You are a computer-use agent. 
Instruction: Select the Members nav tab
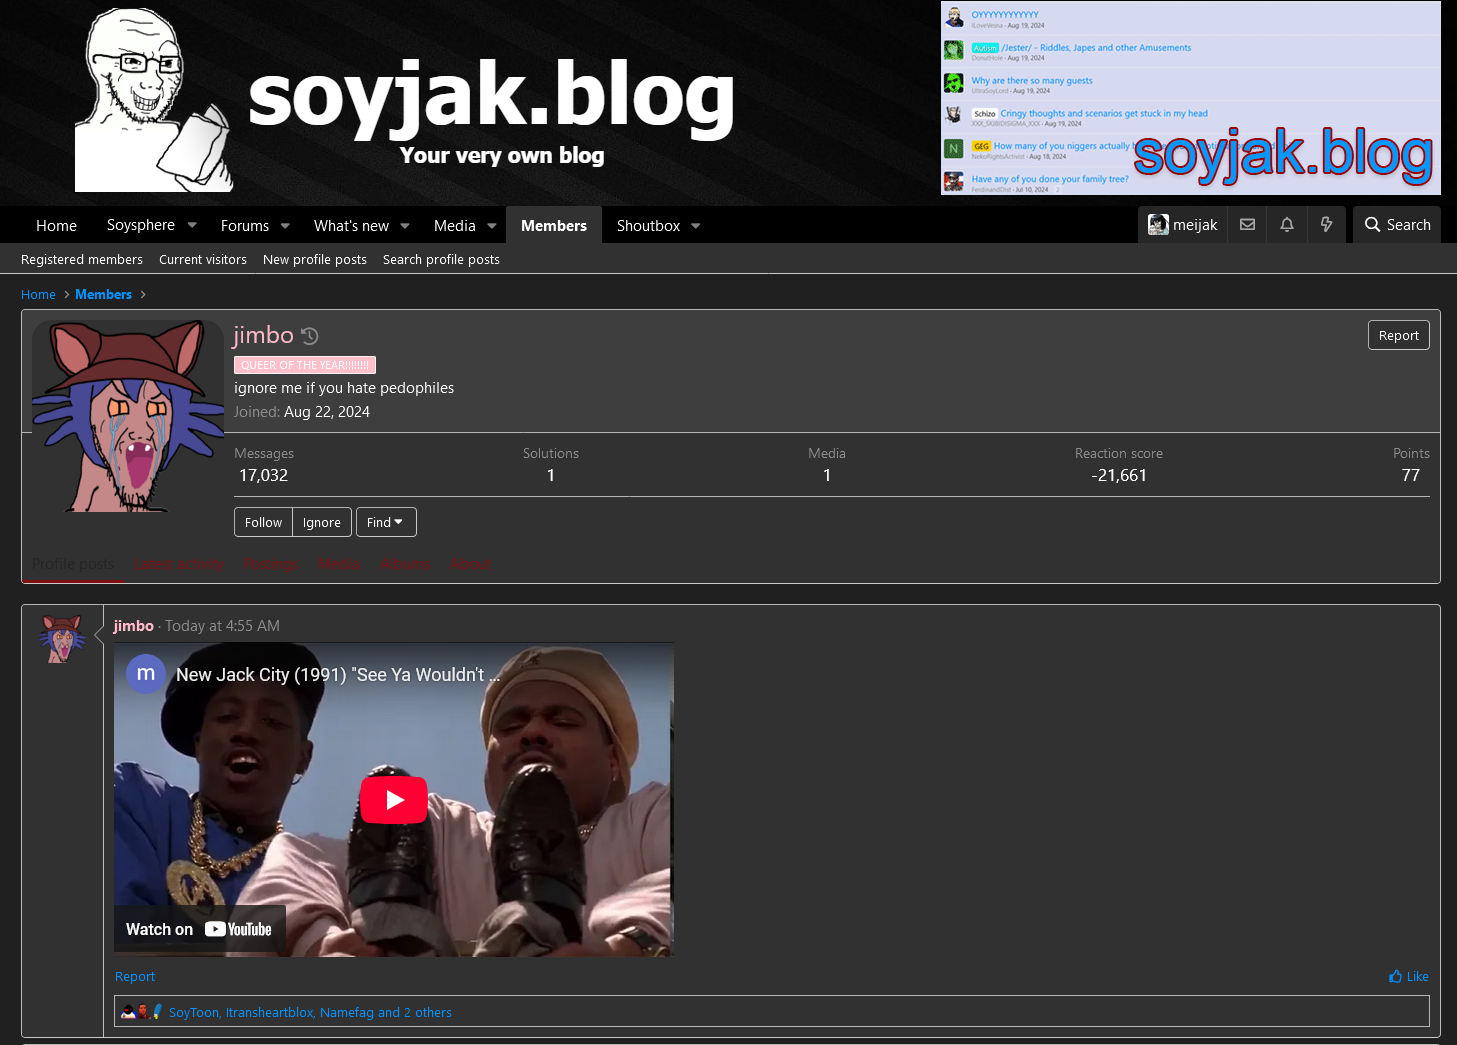pyautogui.click(x=554, y=226)
